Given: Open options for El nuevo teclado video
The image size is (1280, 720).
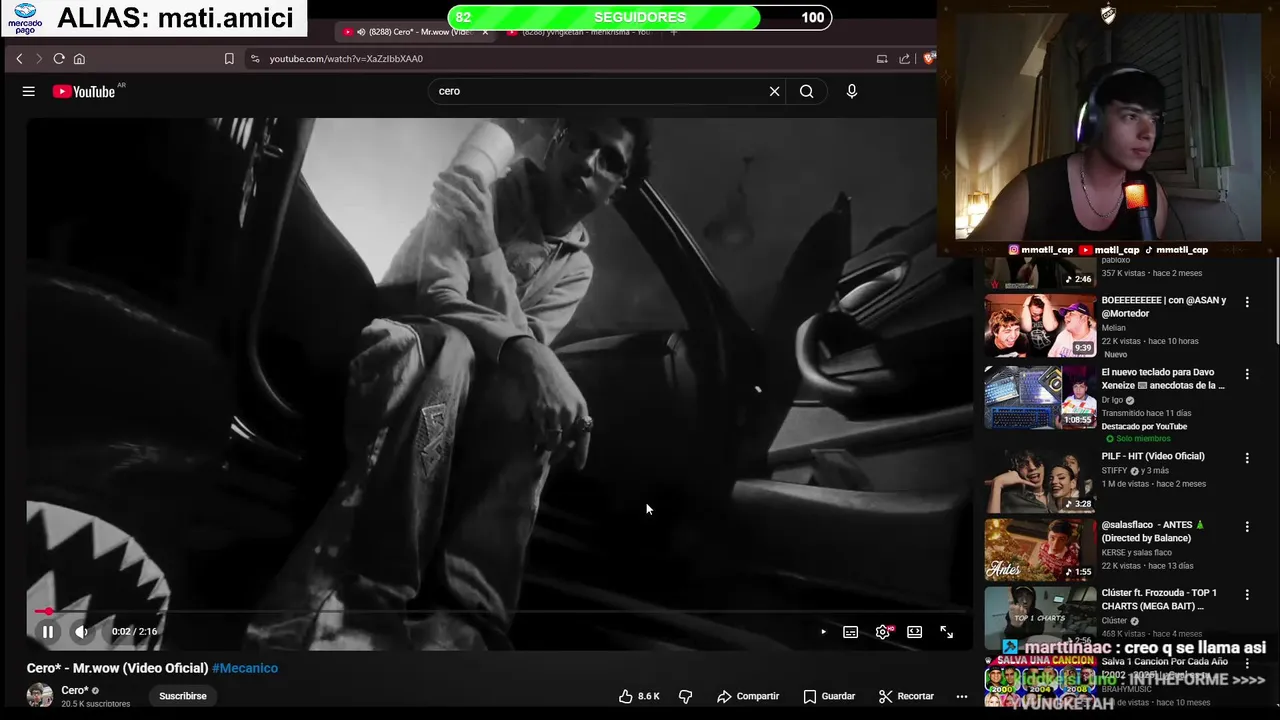Looking at the screenshot, I should click(x=1247, y=374).
